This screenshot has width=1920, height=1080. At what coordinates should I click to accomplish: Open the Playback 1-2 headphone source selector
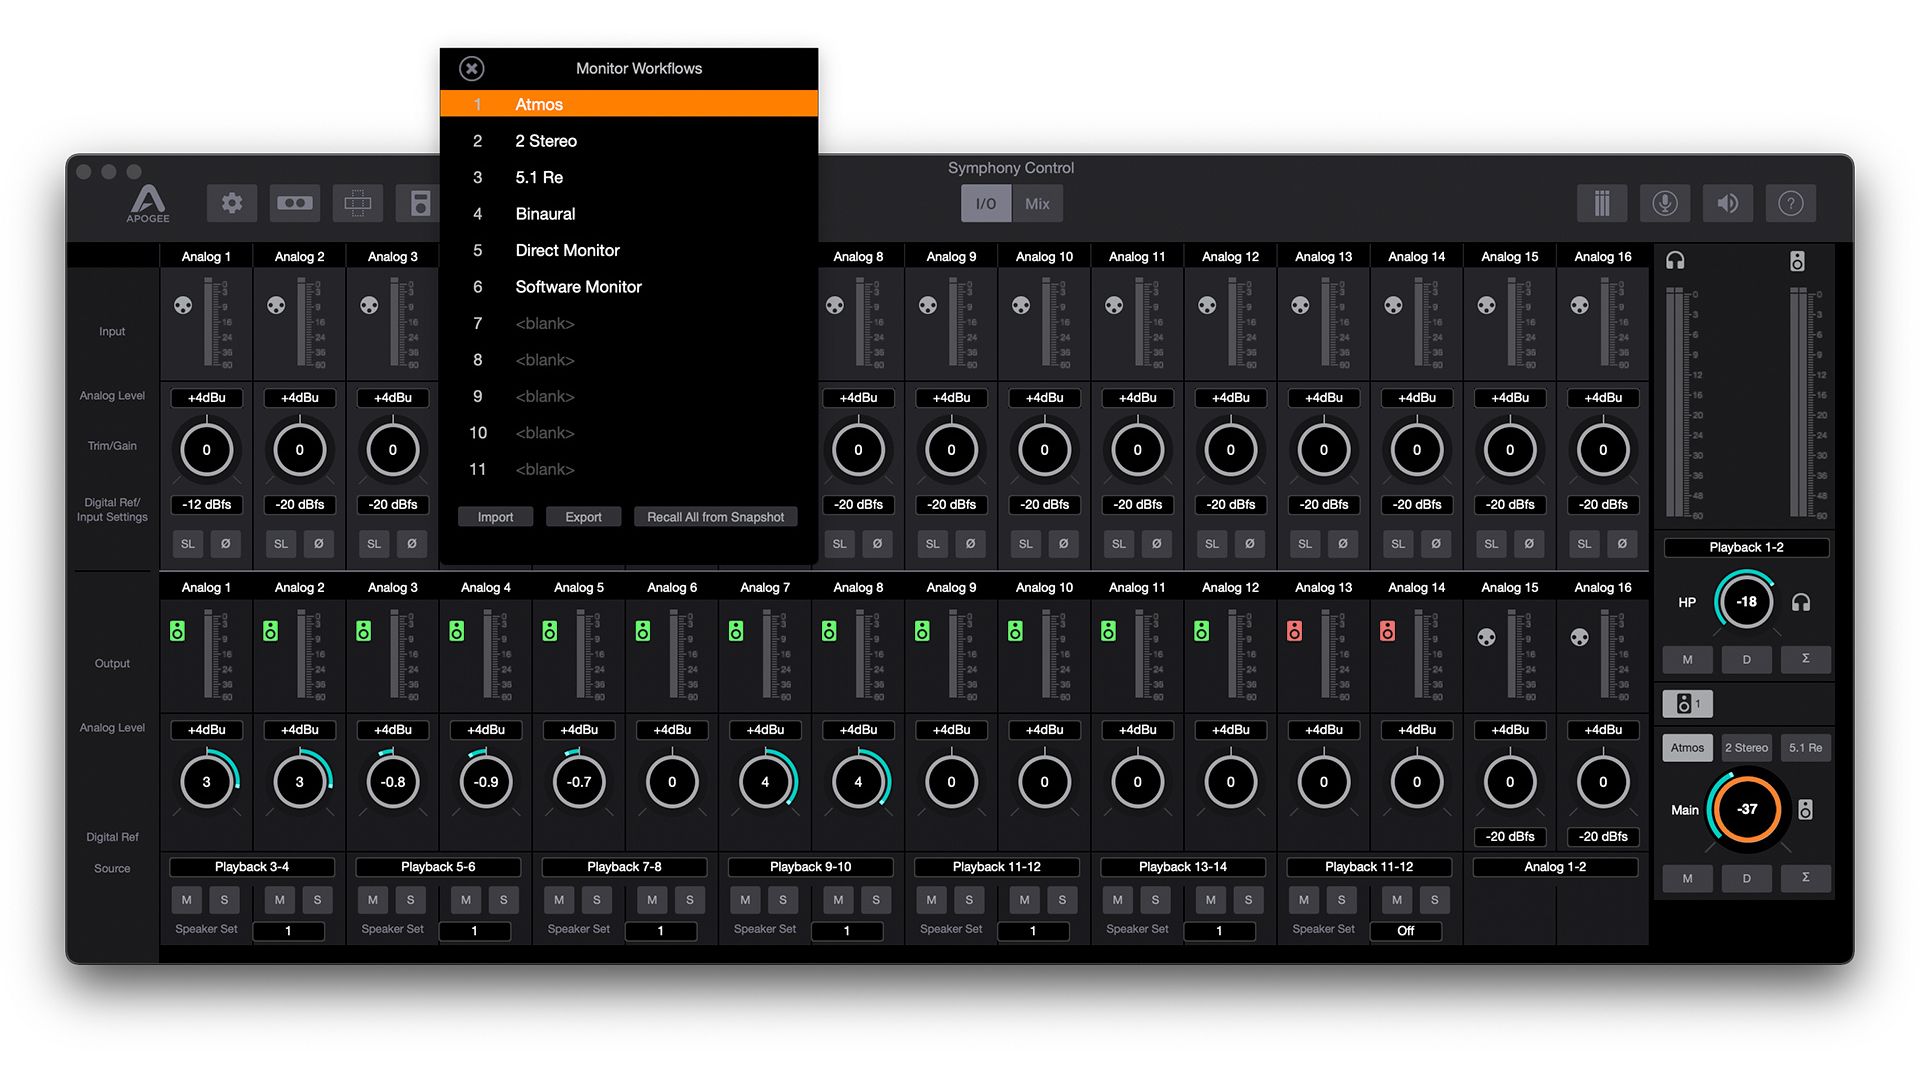1745,547
